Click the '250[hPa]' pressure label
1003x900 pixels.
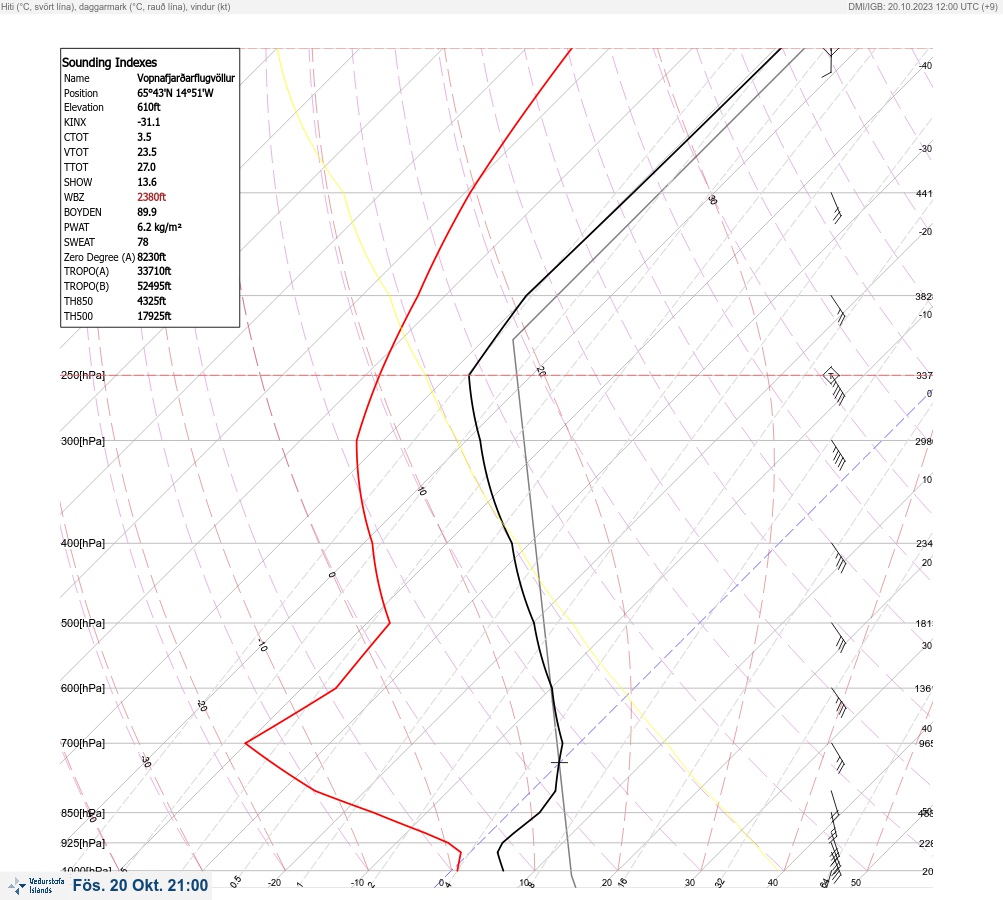(x=83, y=375)
